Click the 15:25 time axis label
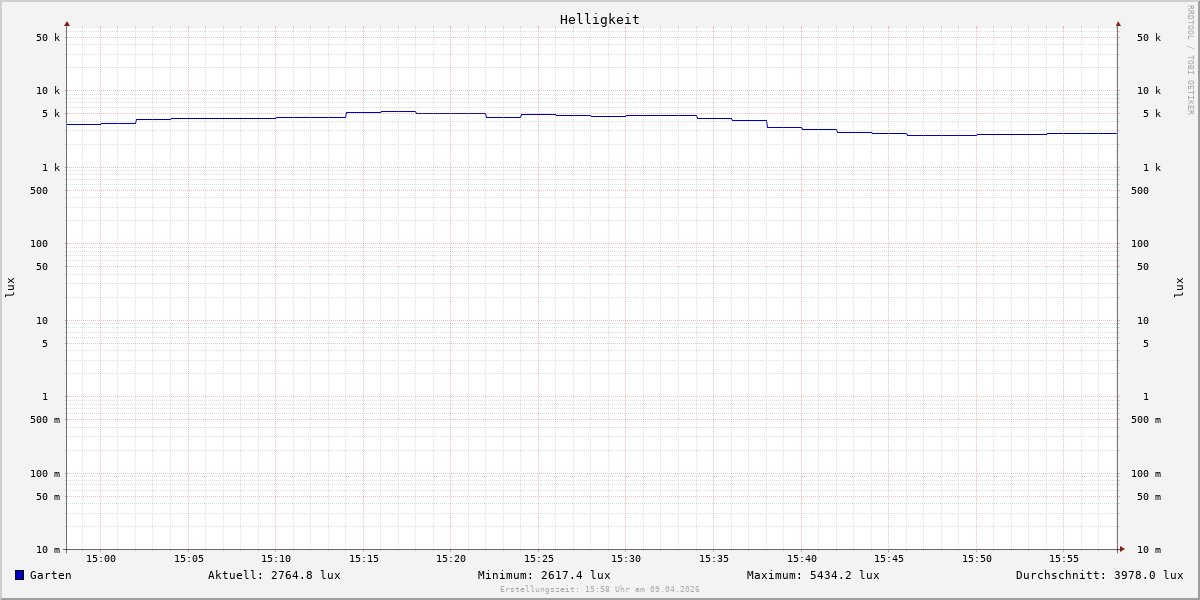This screenshot has height=600, width=1200. [539, 558]
